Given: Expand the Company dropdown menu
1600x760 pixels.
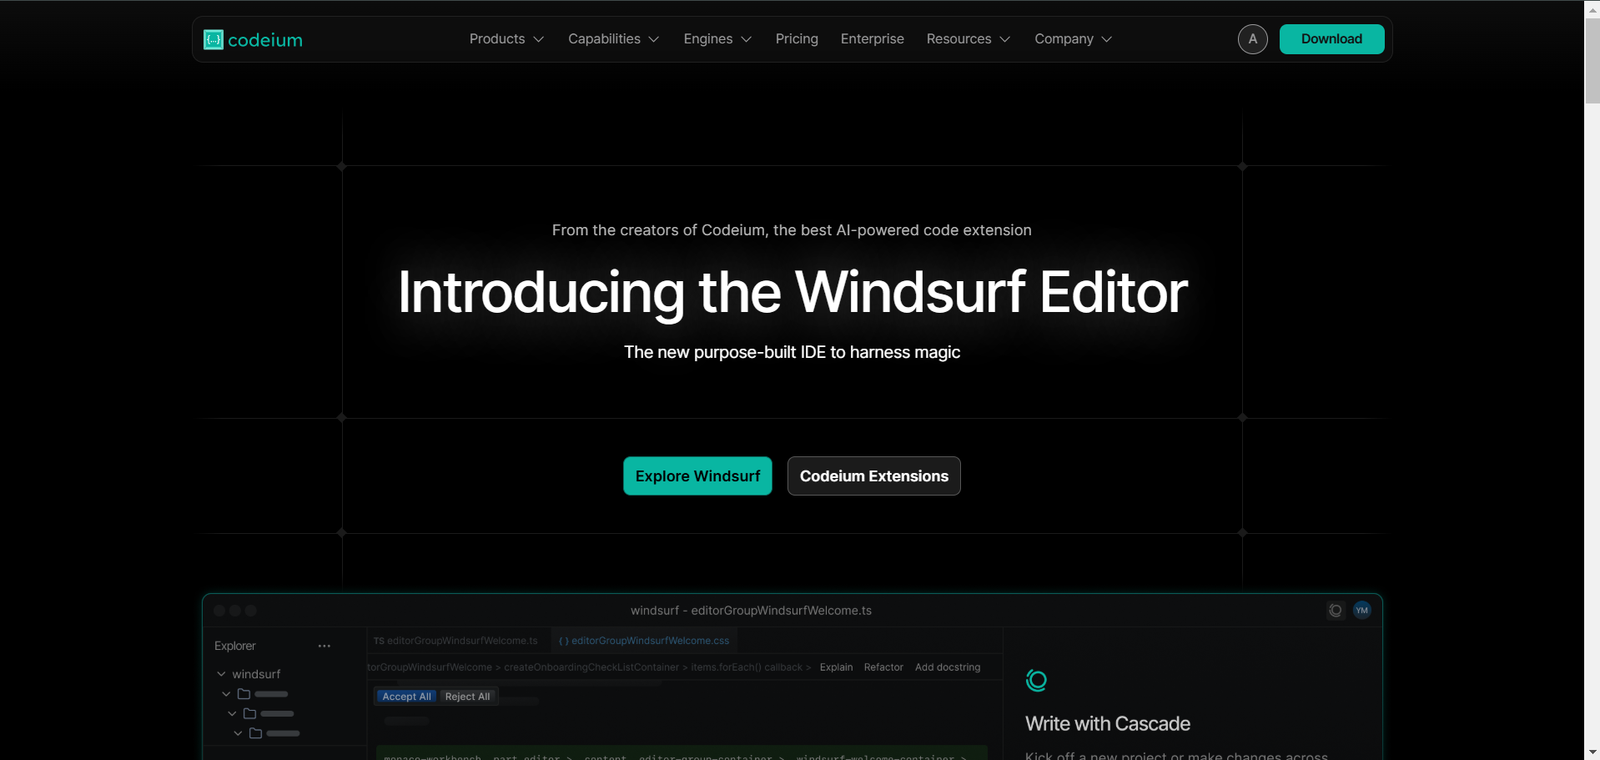Looking at the screenshot, I should tap(1073, 39).
